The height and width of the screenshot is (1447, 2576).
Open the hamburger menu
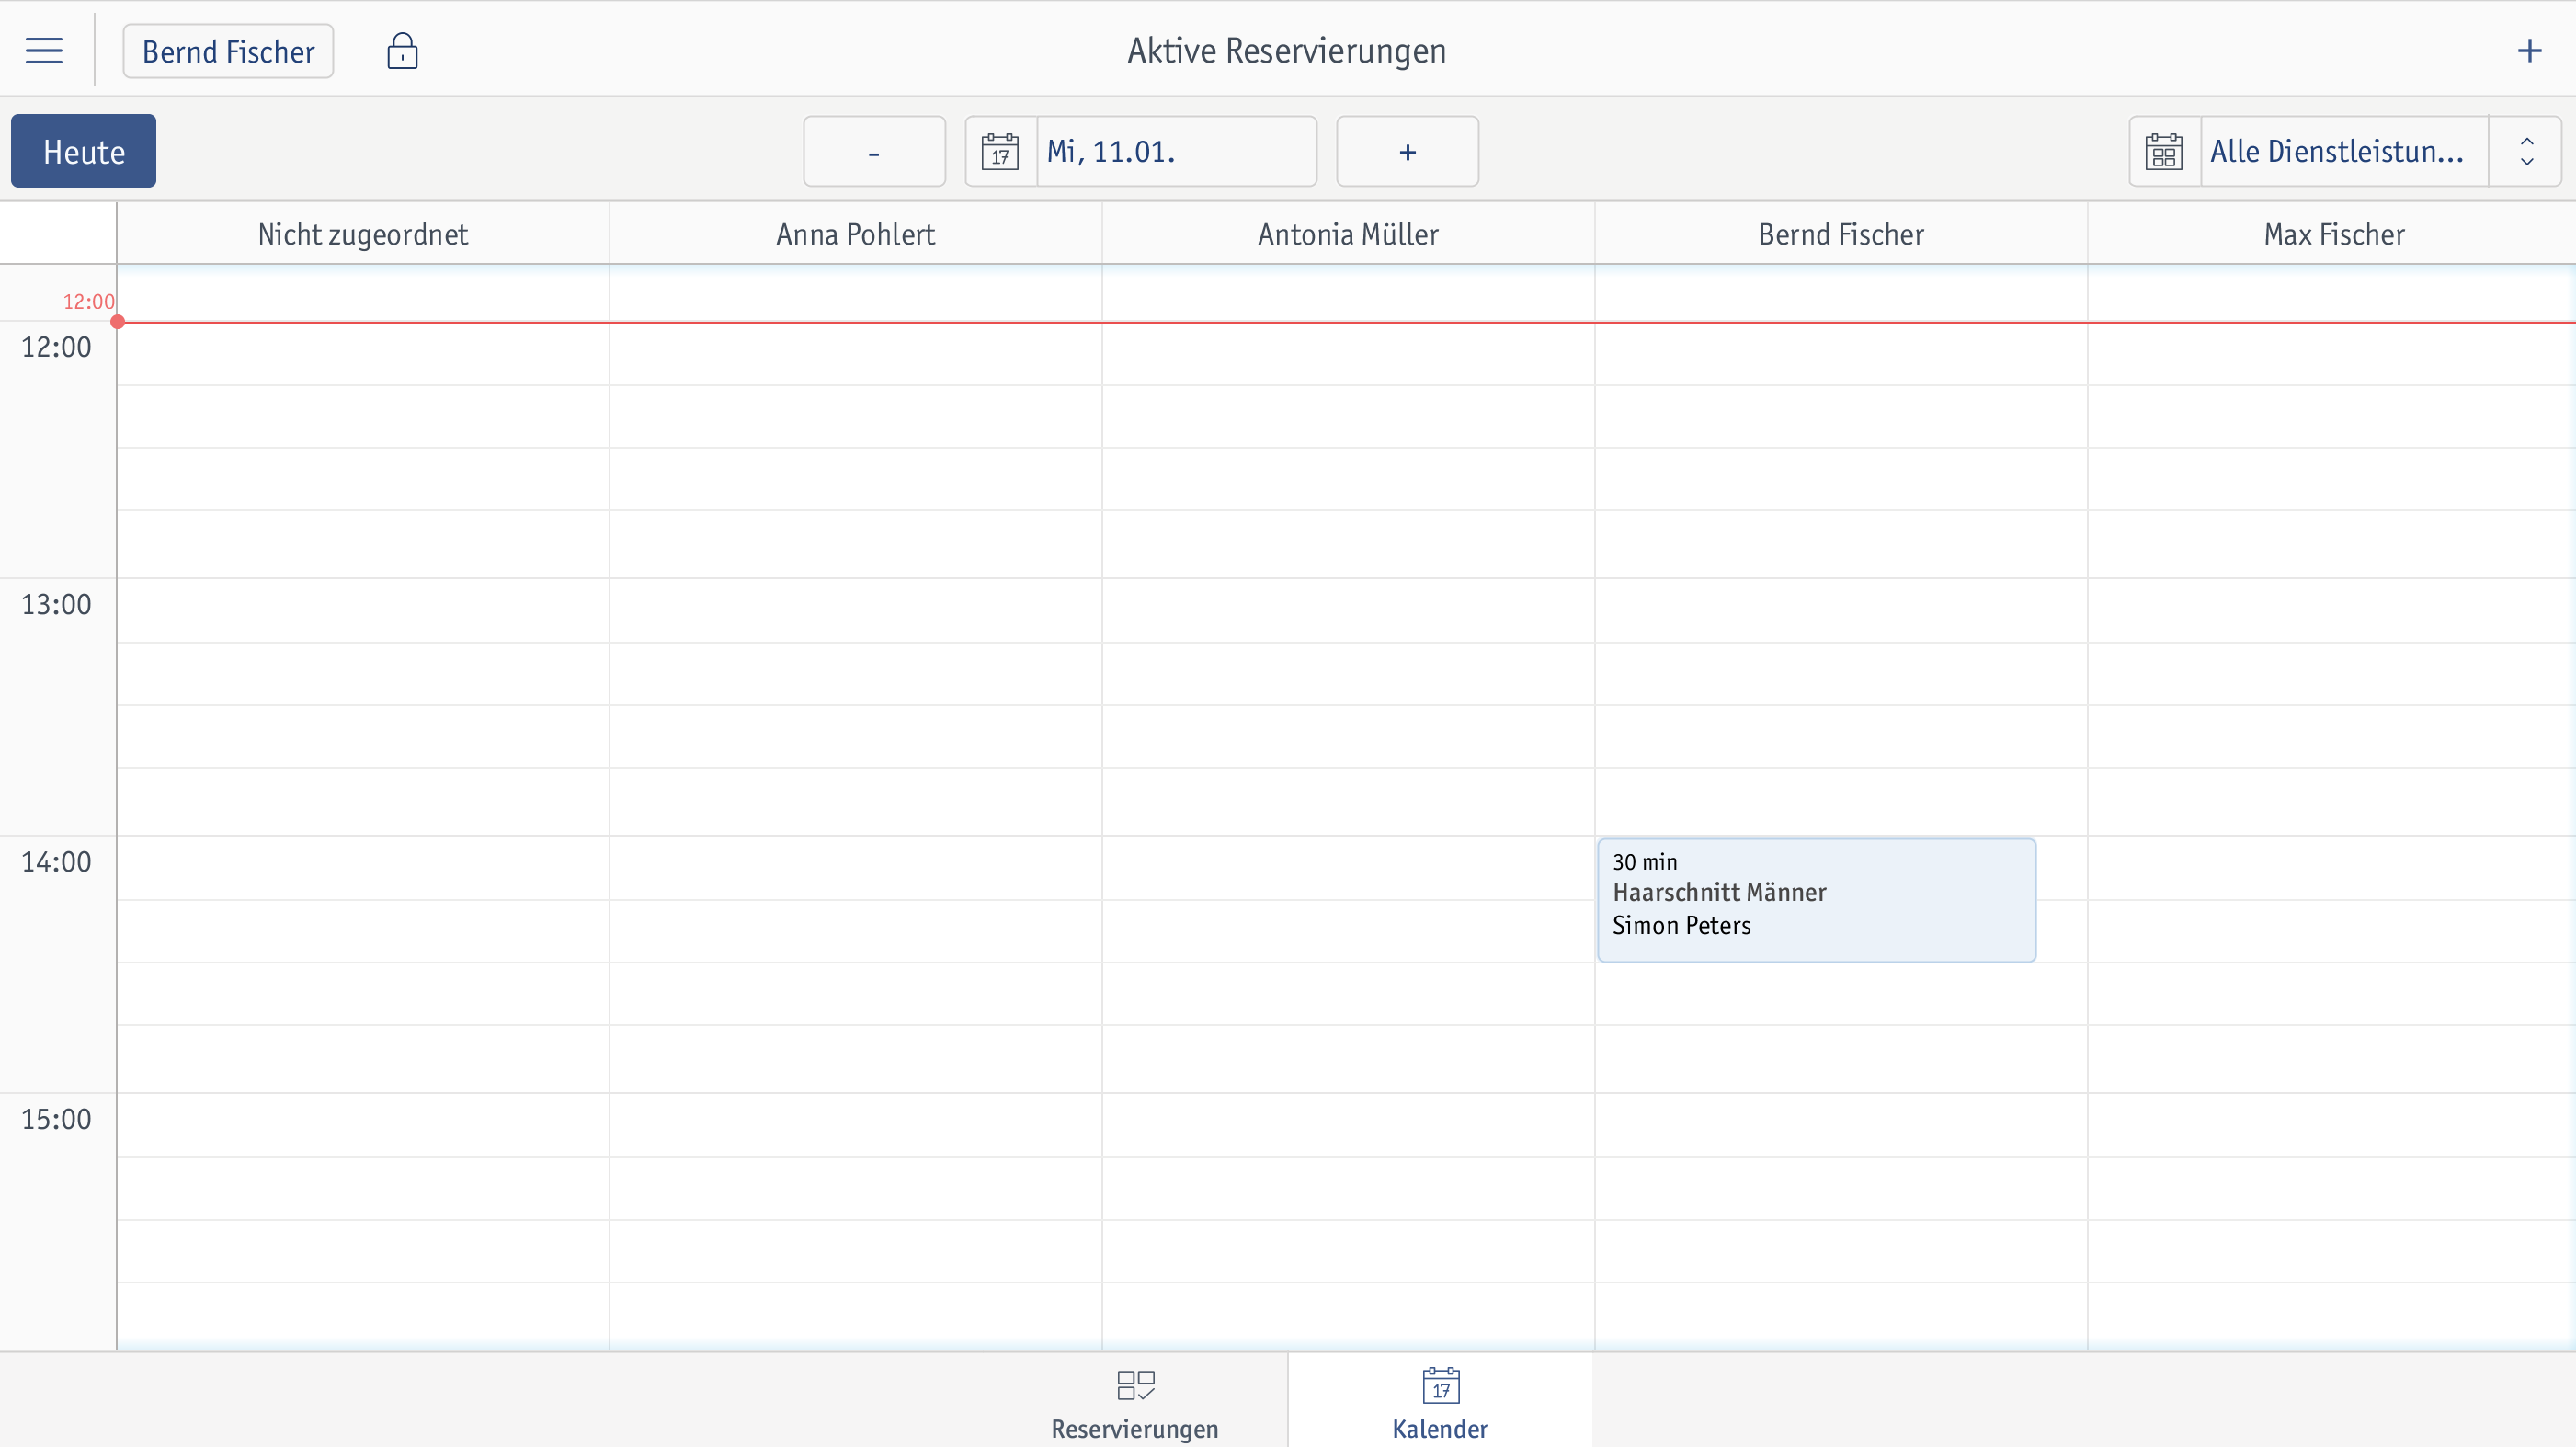[x=44, y=50]
